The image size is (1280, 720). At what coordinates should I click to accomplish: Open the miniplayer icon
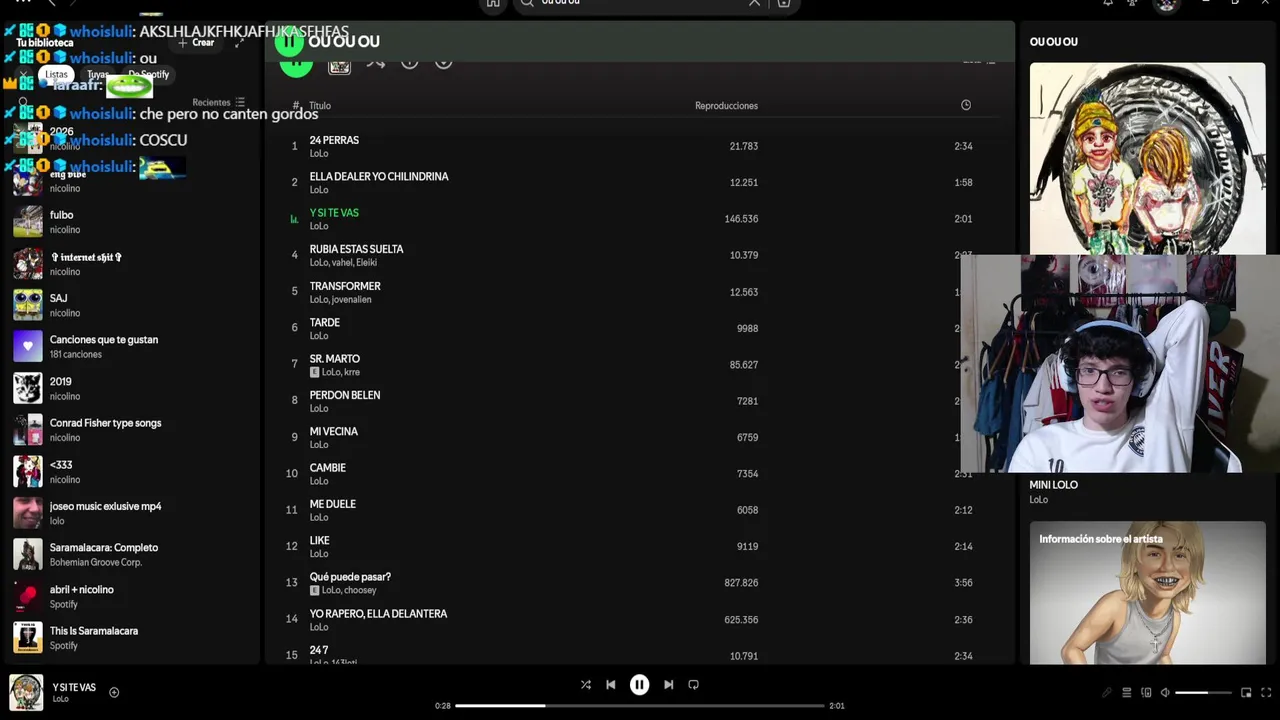(x=1246, y=692)
